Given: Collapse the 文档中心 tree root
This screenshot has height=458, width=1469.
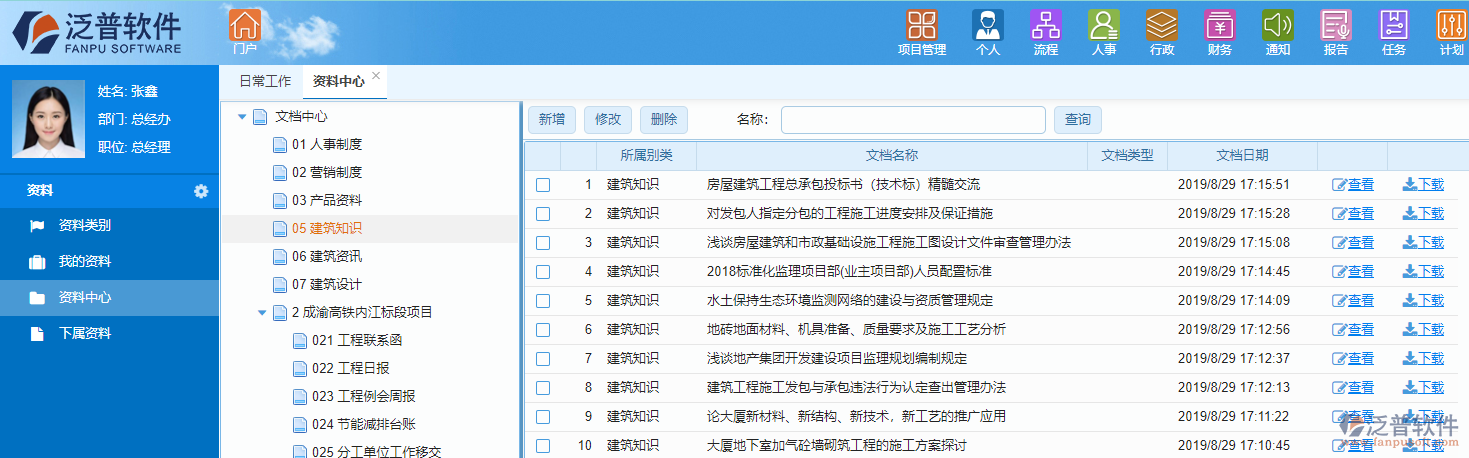Looking at the screenshot, I should pyautogui.click(x=243, y=117).
